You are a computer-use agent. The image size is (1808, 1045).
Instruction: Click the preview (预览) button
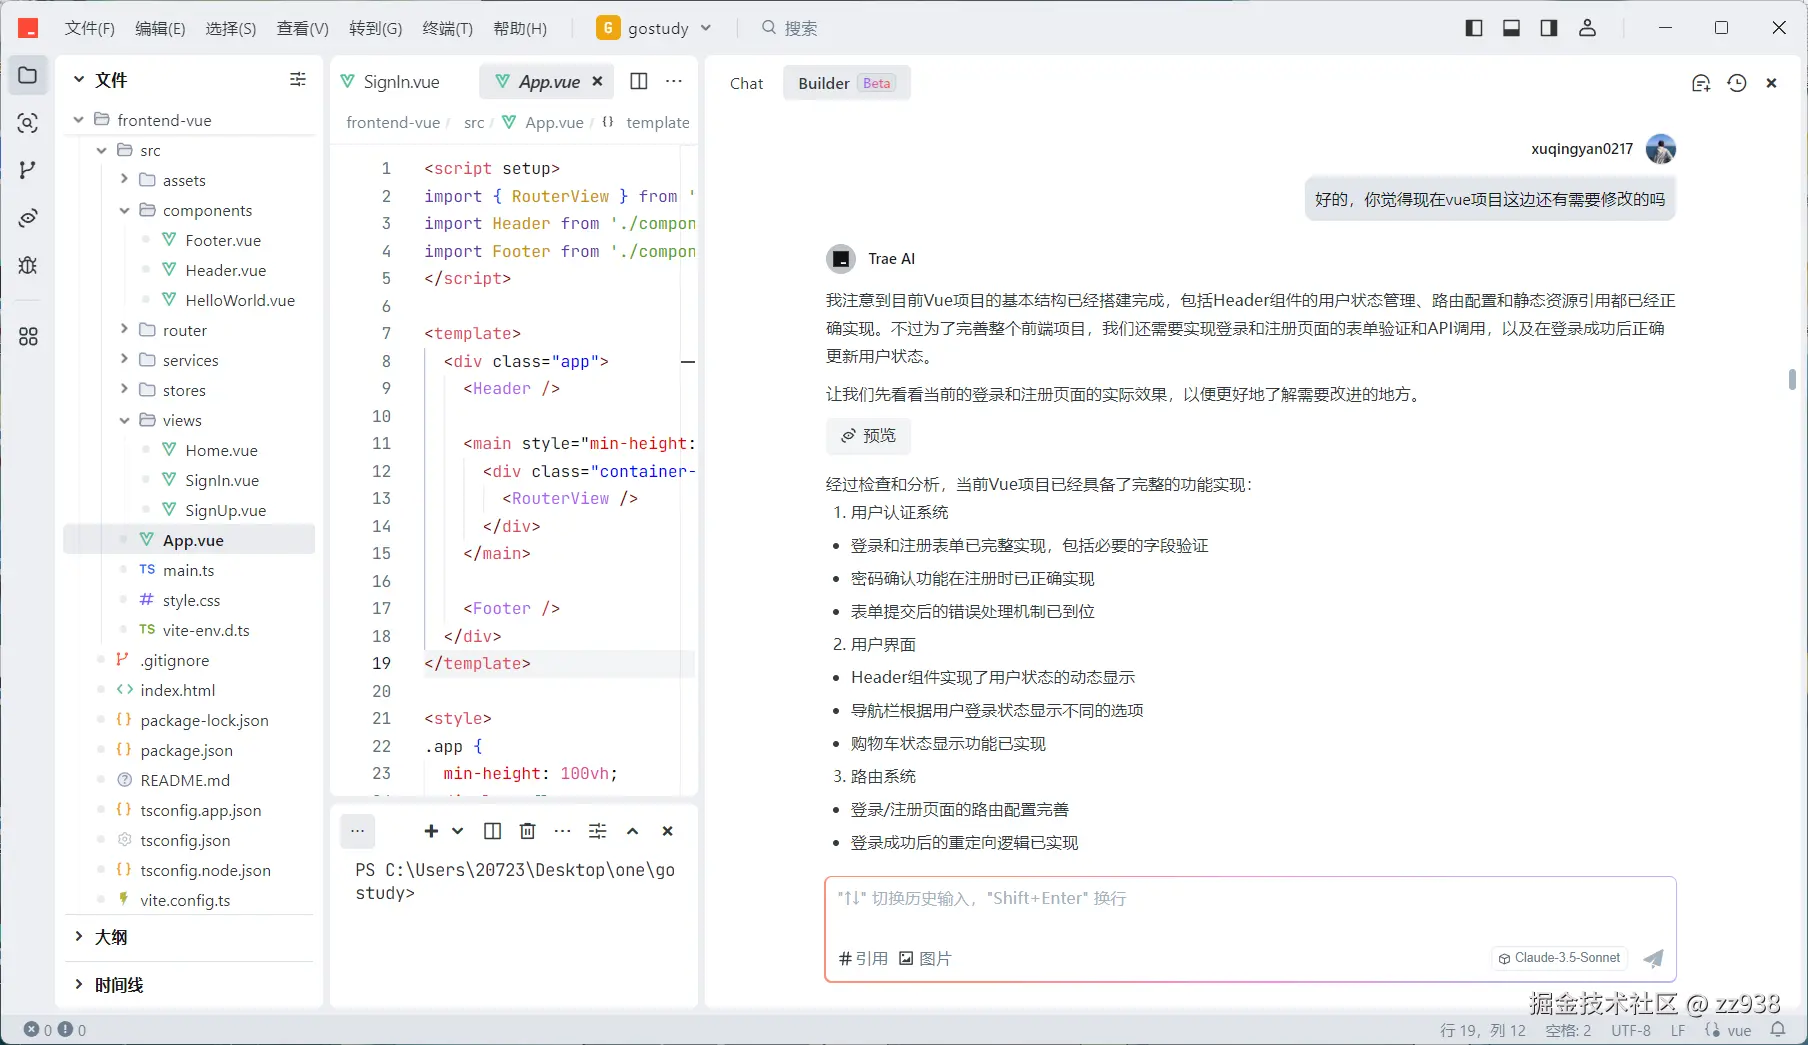[x=868, y=436]
